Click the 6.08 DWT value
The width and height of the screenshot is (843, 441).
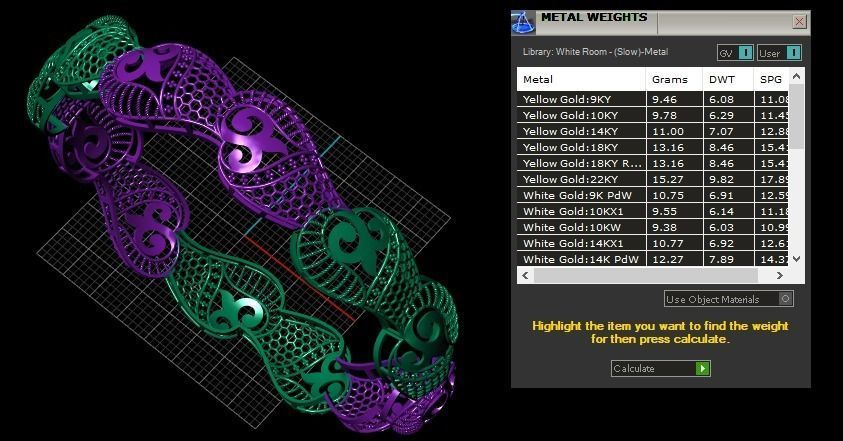[721, 99]
